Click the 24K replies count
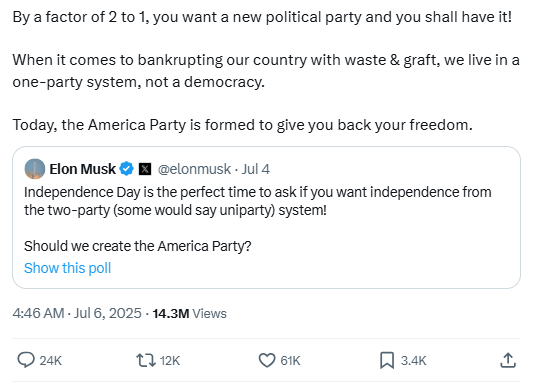 (x=51, y=361)
